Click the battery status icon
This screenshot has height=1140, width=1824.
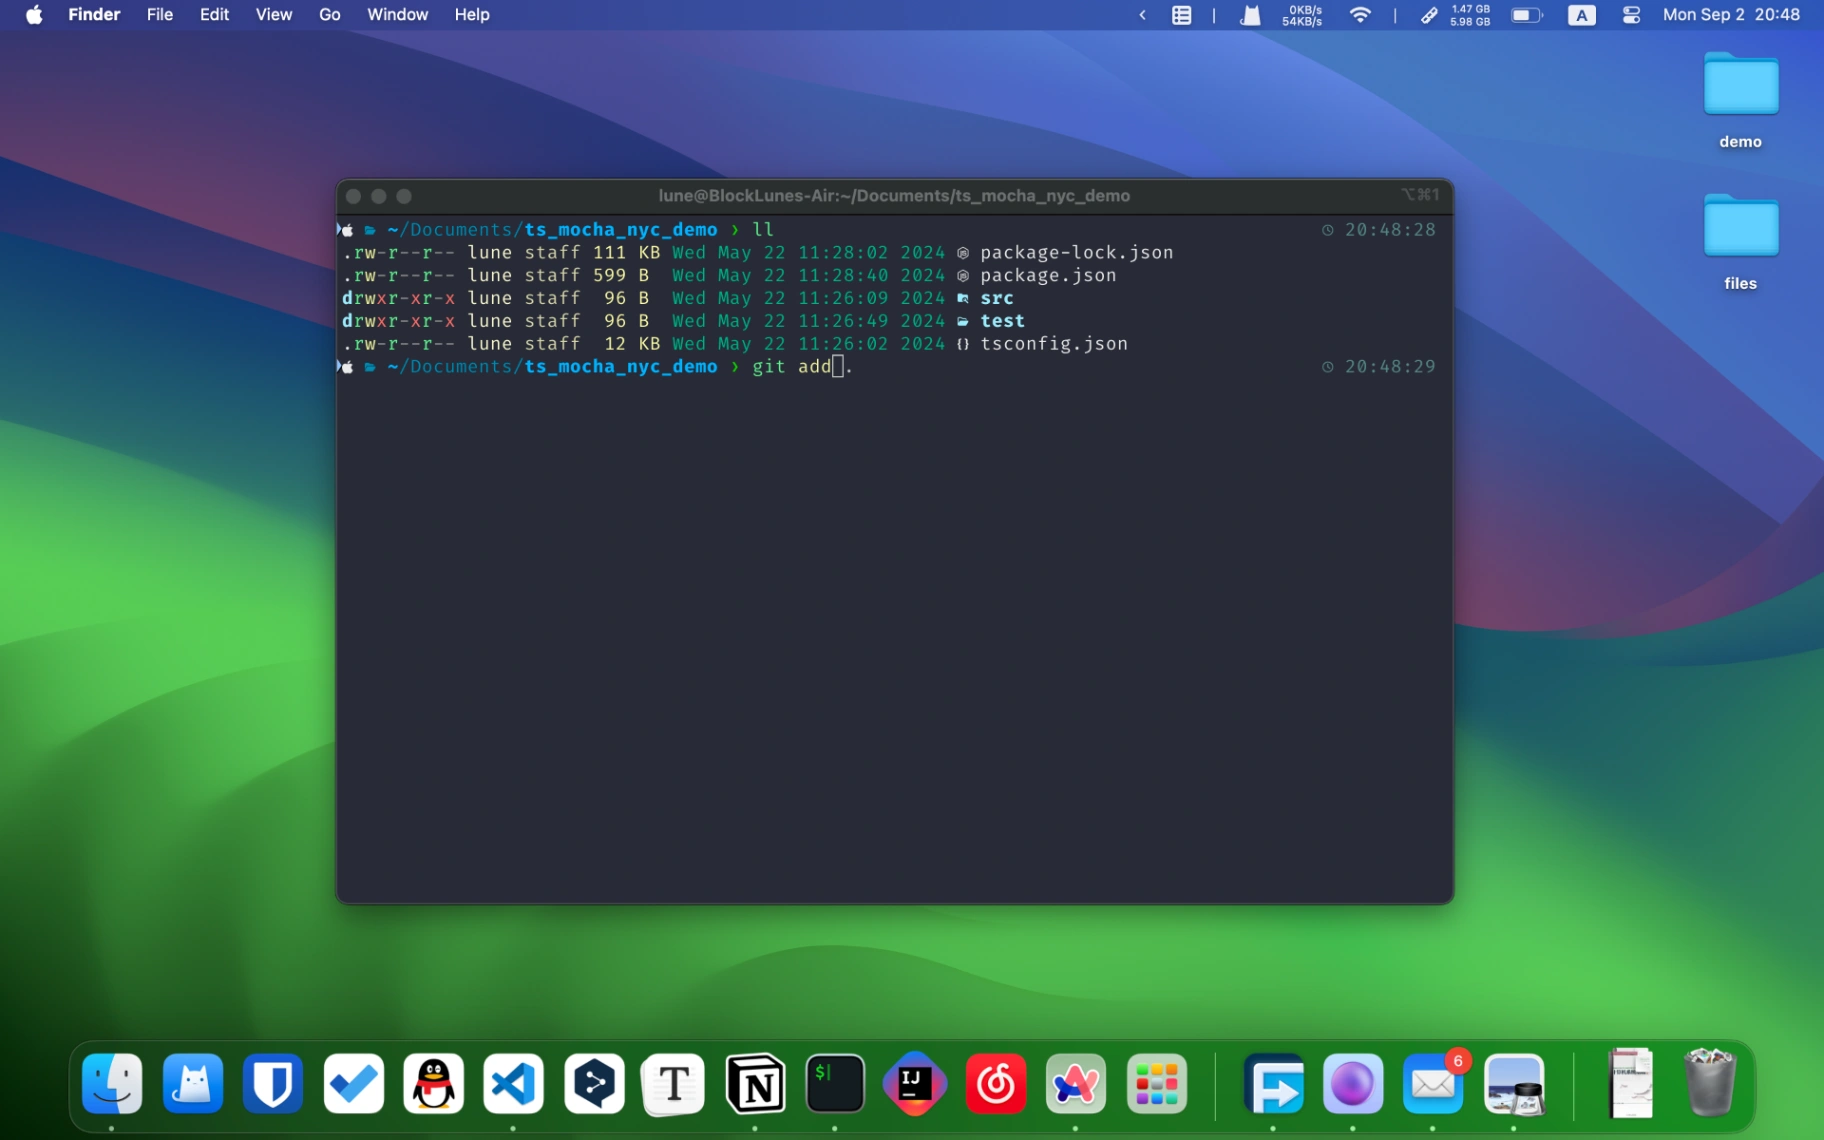tap(1527, 15)
